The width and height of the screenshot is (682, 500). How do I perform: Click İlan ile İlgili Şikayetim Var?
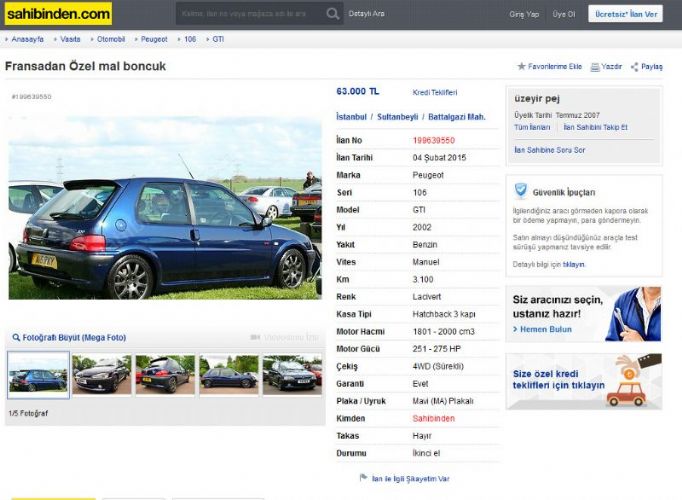(x=410, y=479)
